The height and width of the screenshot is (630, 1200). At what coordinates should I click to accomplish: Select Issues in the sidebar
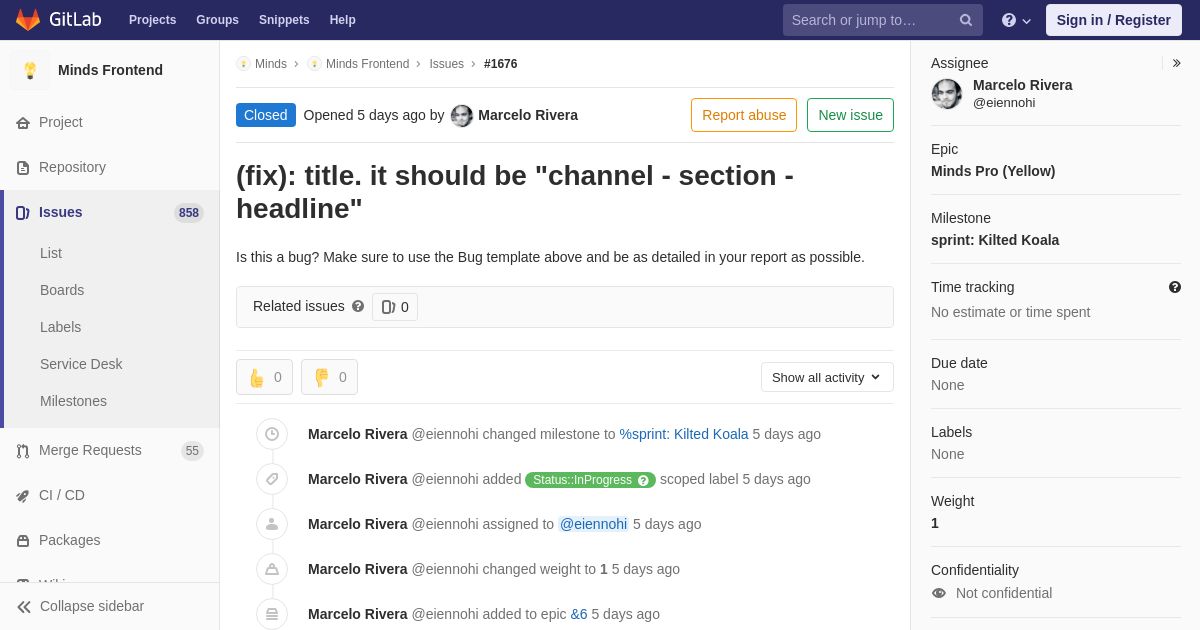click(110, 212)
